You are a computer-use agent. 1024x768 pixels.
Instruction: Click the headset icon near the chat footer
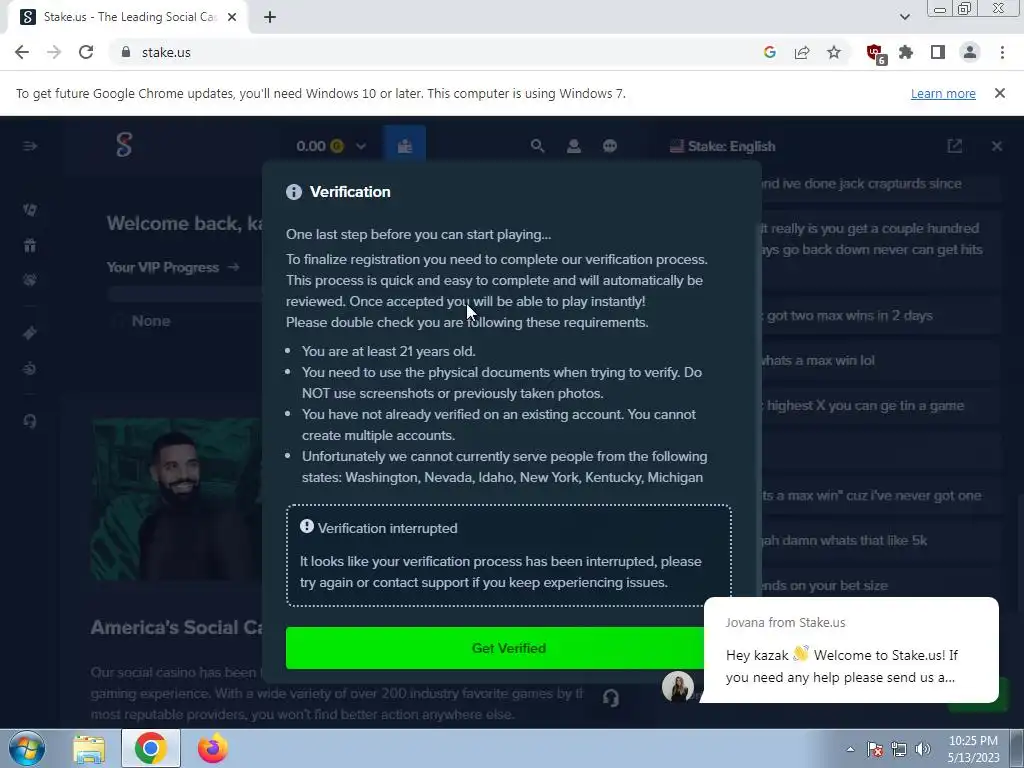tap(611, 698)
